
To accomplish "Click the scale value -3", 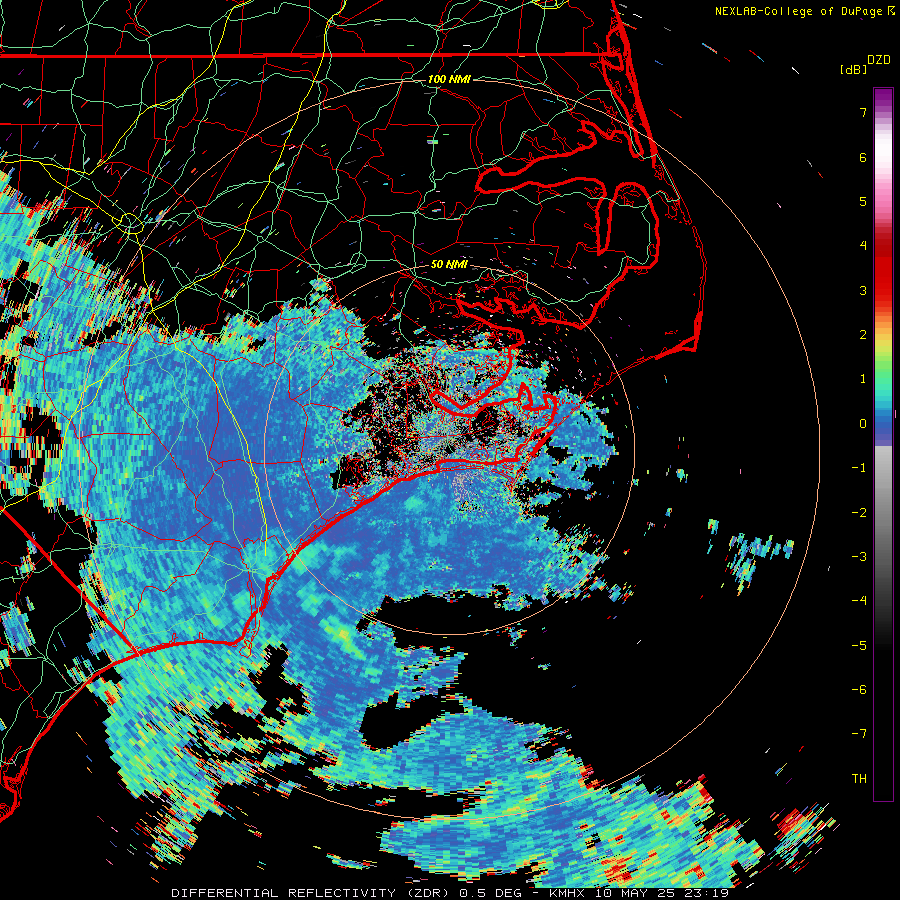I will (859, 557).
